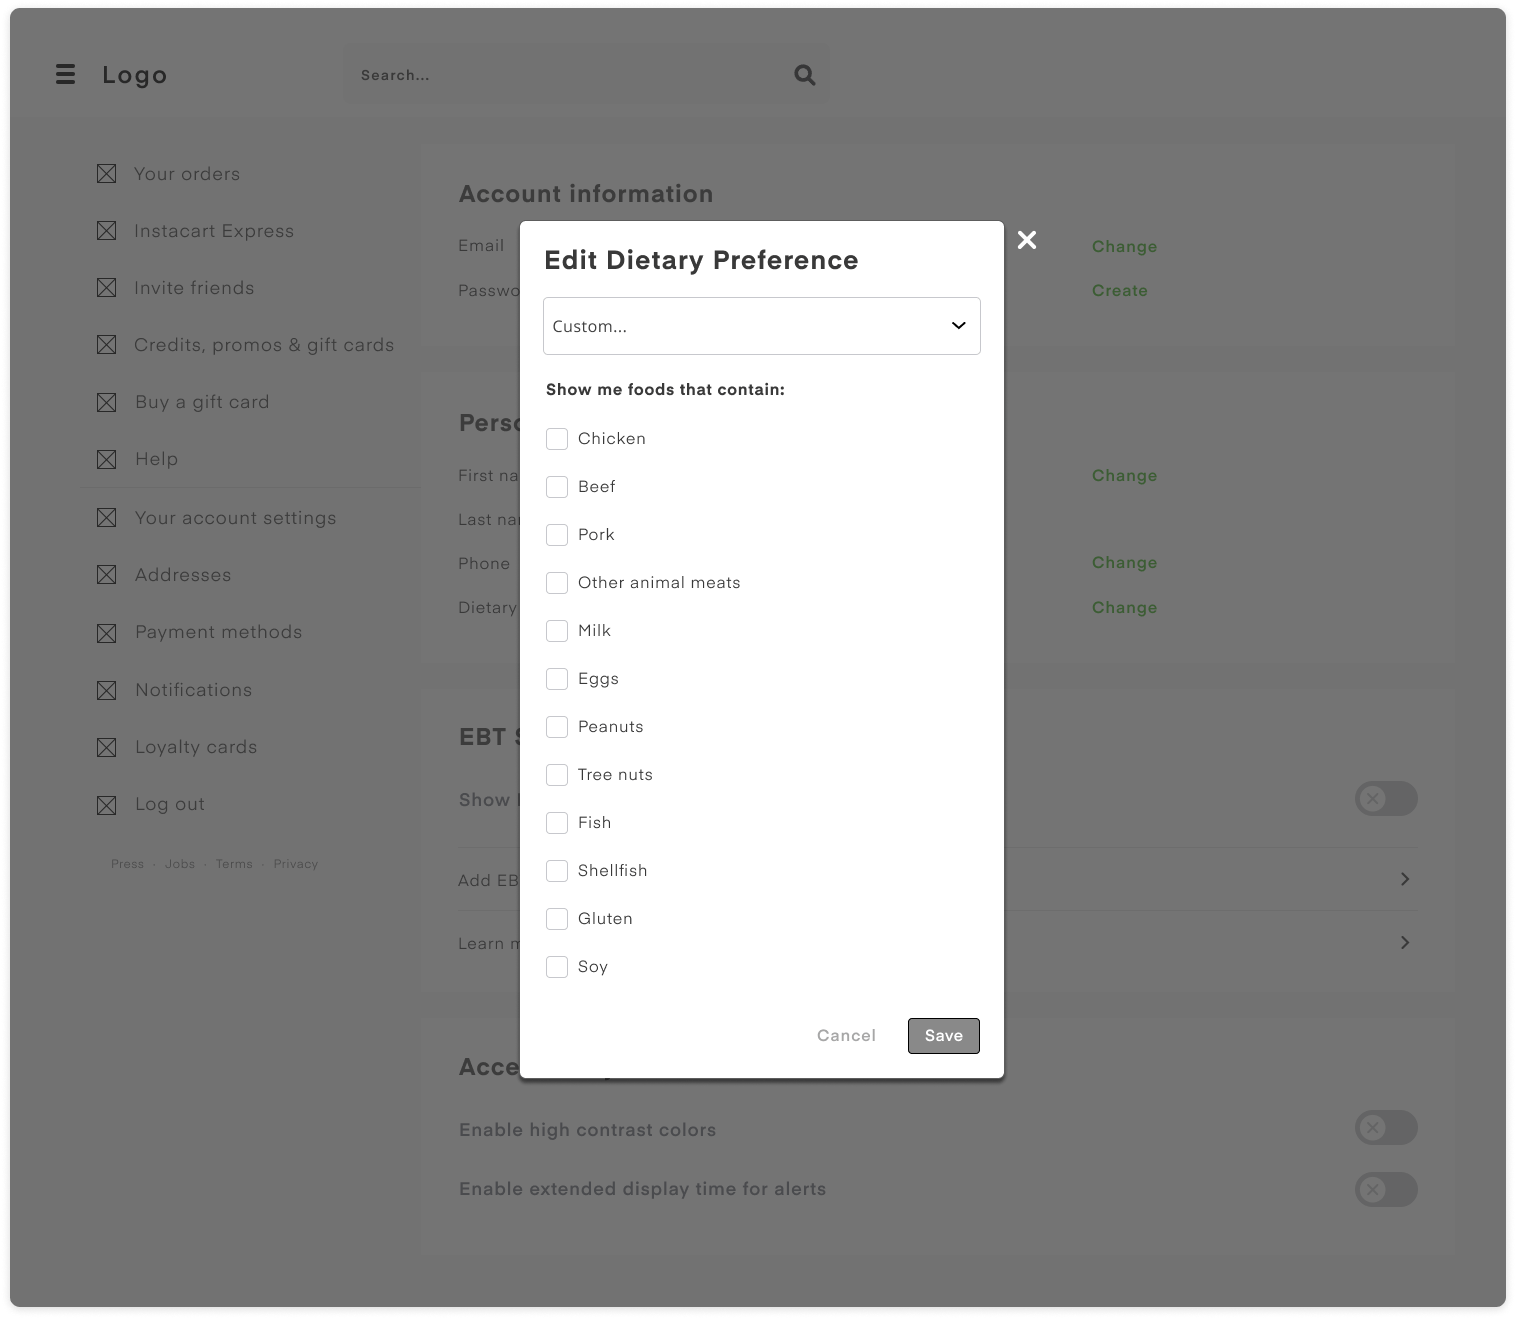Click the icon beside Your orders

(x=106, y=174)
